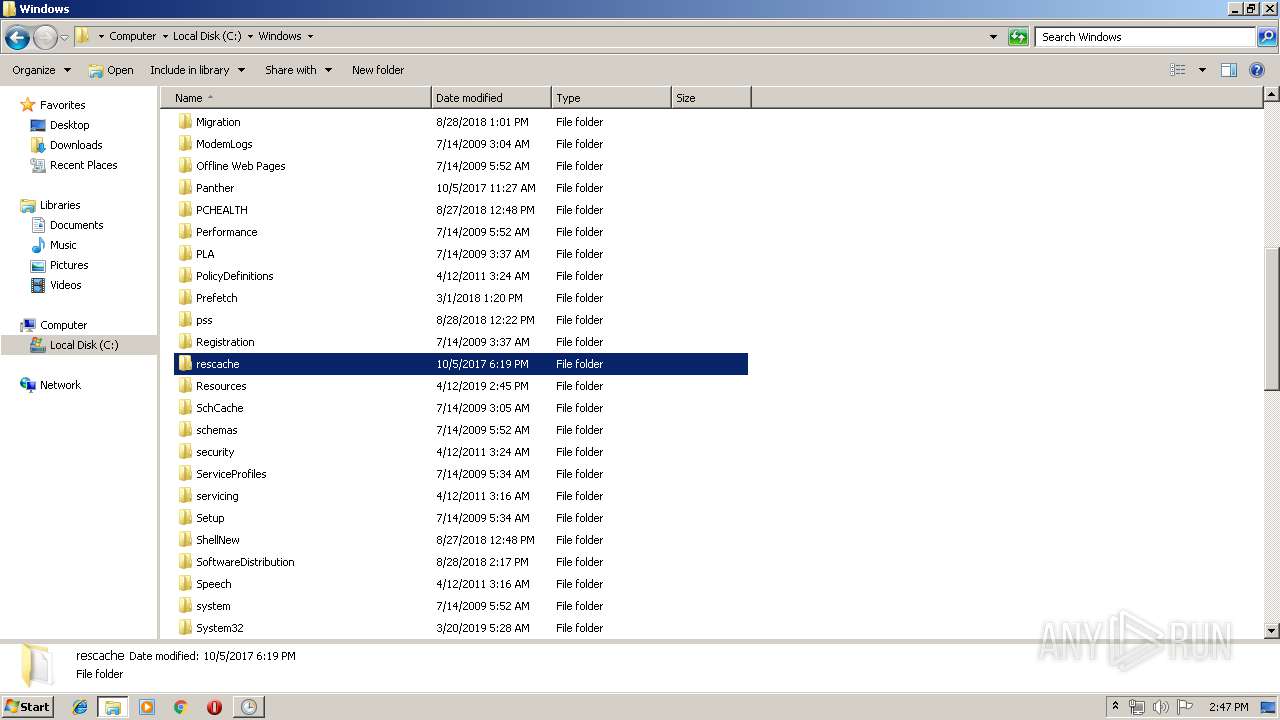The height and width of the screenshot is (720, 1280).
Task: Click Local Disk (C:) in breadcrumb
Action: click(207, 36)
